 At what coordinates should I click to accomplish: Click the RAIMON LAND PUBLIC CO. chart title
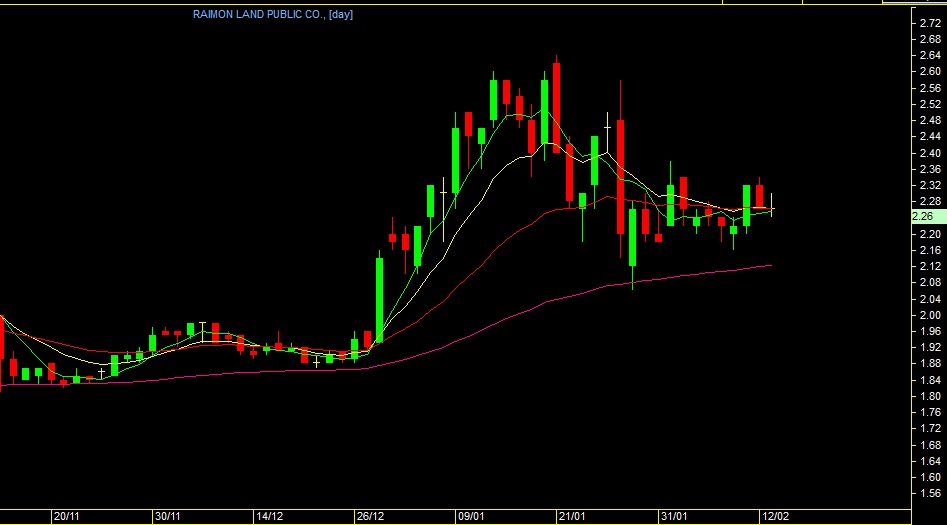tap(272, 14)
